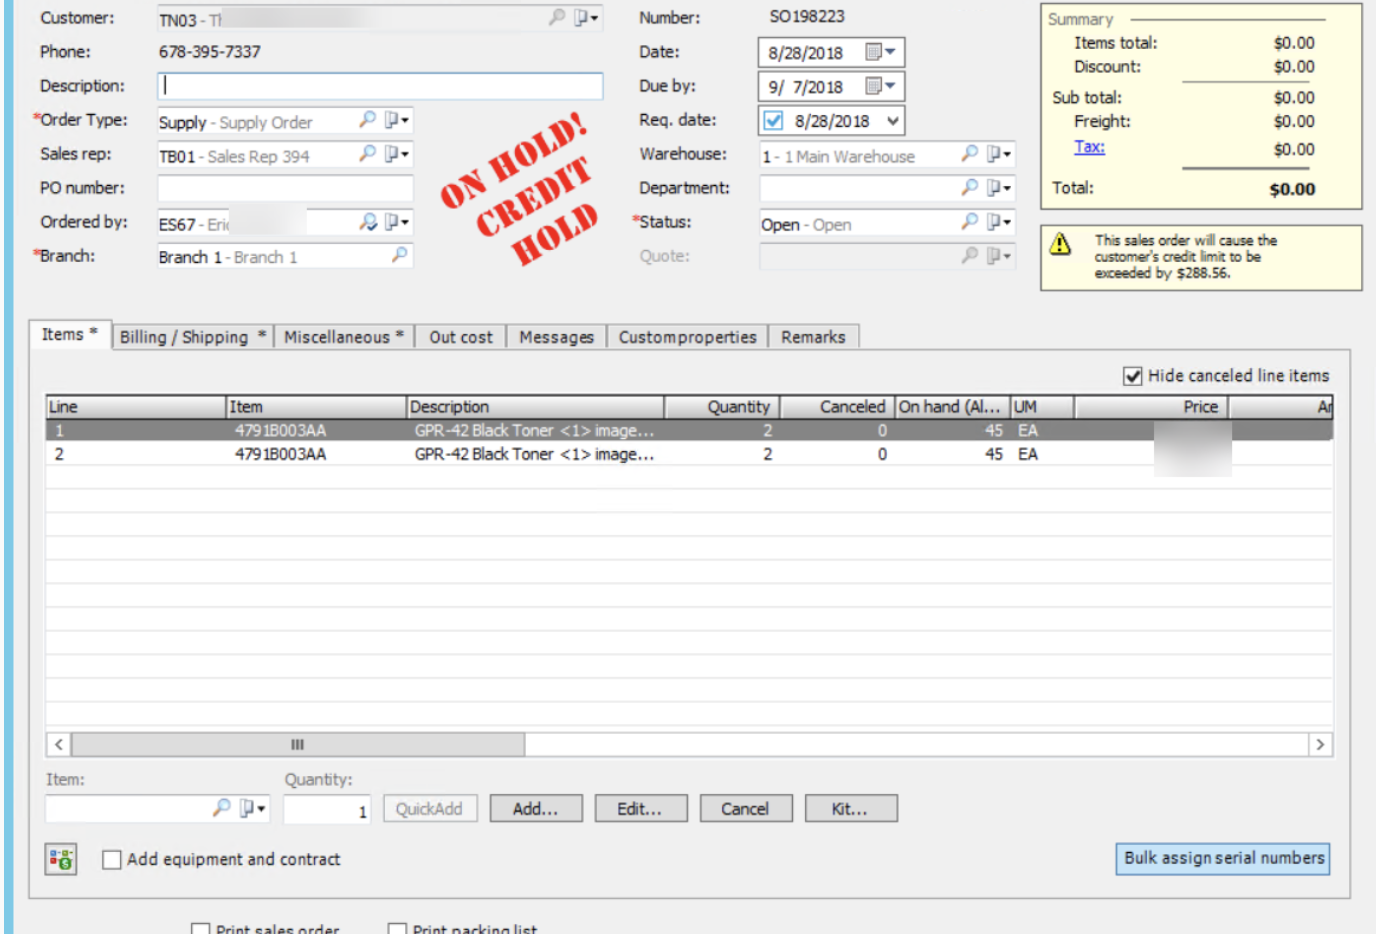The width and height of the screenshot is (1376, 934).
Task: Open Customer lookup magnifier icon
Action: [557, 17]
